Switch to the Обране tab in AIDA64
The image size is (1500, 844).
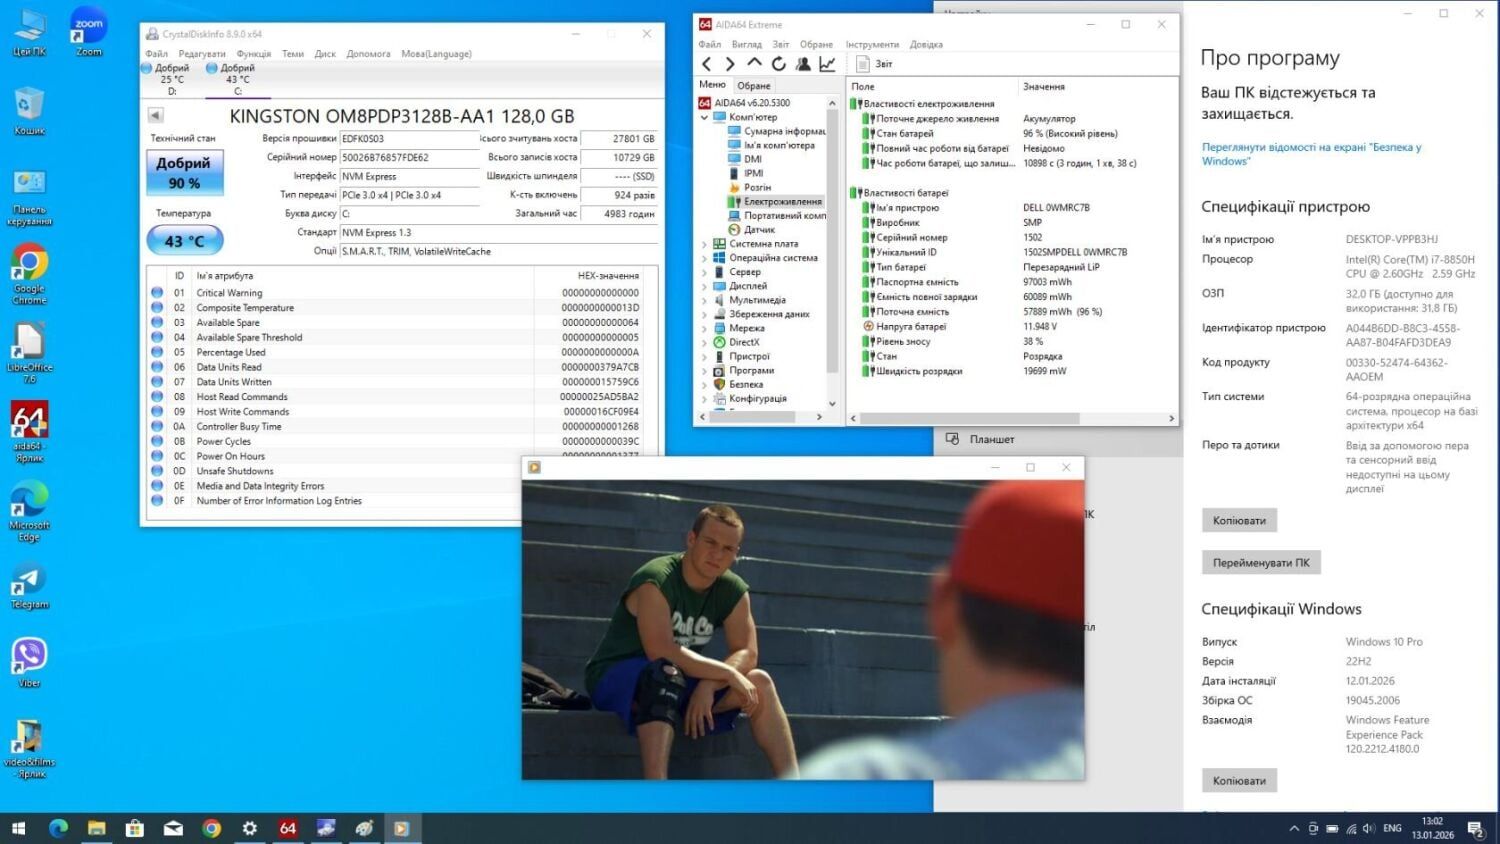pyautogui.click(x=754, y=86)
